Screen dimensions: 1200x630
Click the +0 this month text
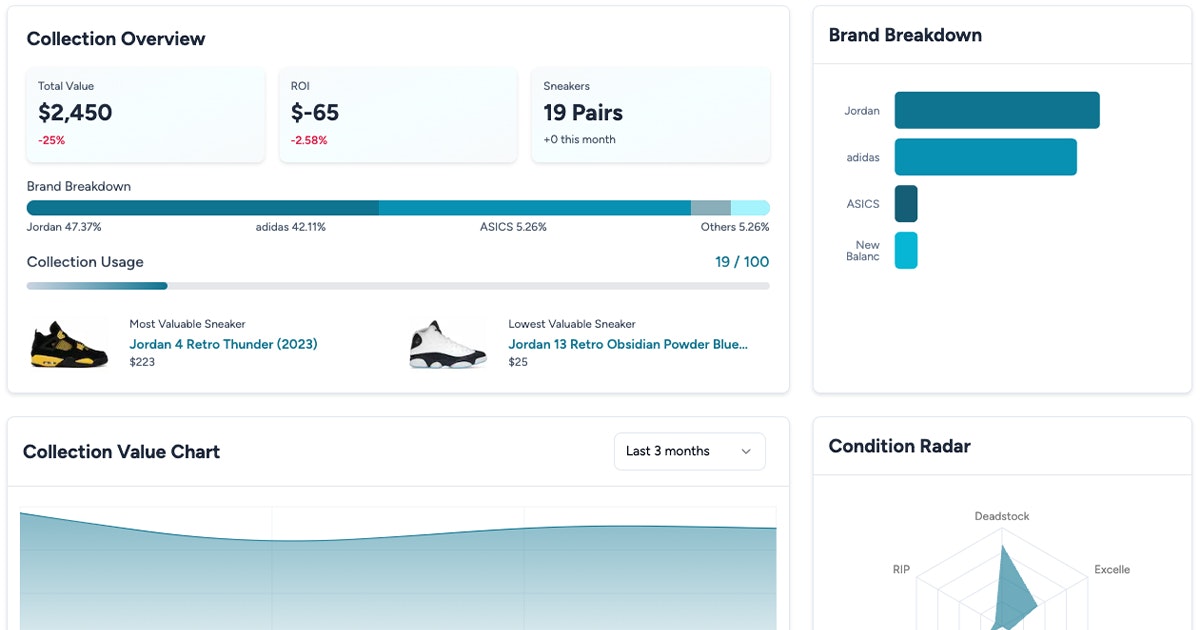pyautogui.click(x=580, y=140)
